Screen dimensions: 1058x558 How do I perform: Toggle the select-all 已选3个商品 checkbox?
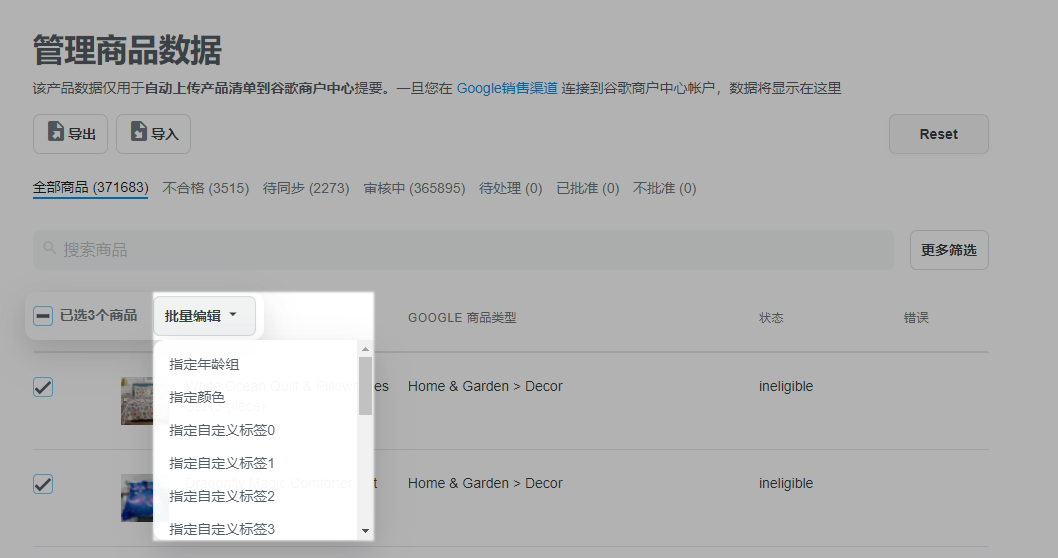tap(43, 316)
